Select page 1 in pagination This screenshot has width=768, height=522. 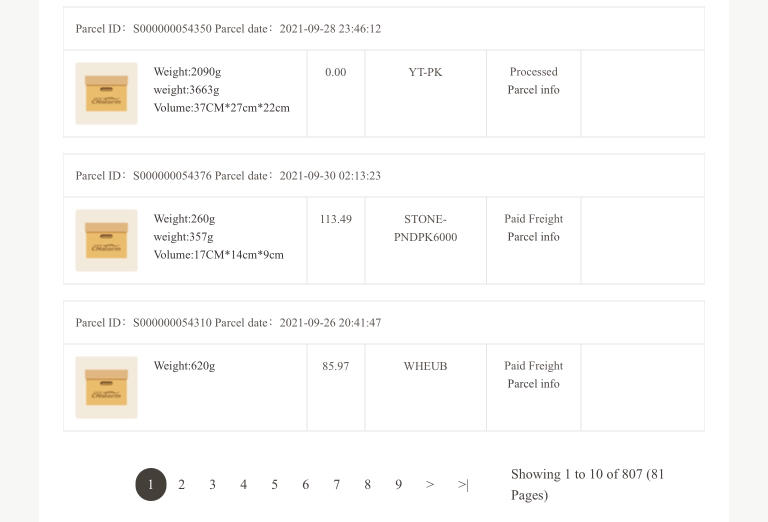click(151, 485)
